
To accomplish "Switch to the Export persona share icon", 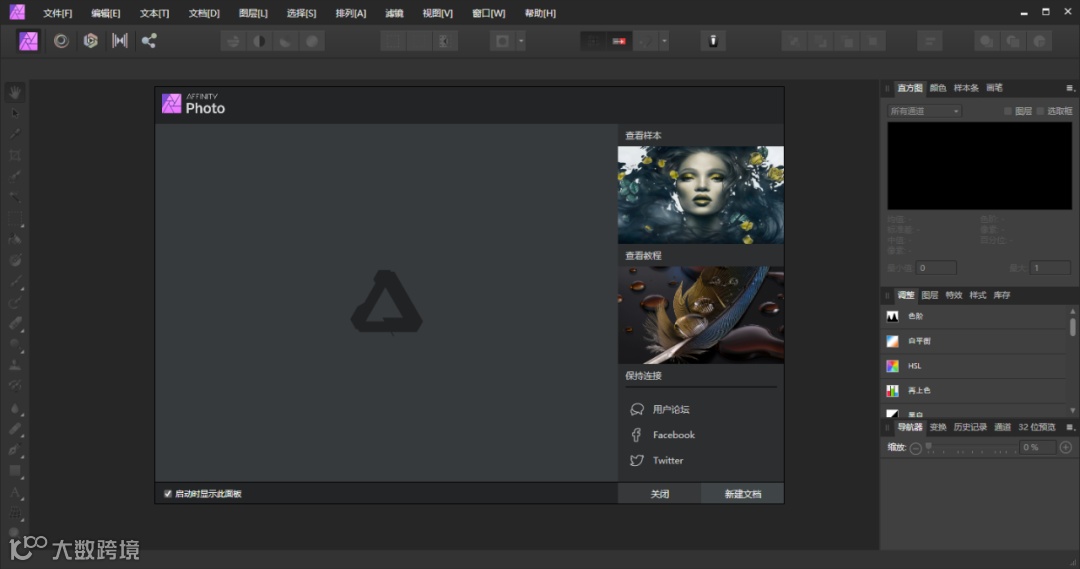I will (x=149, y=41).
